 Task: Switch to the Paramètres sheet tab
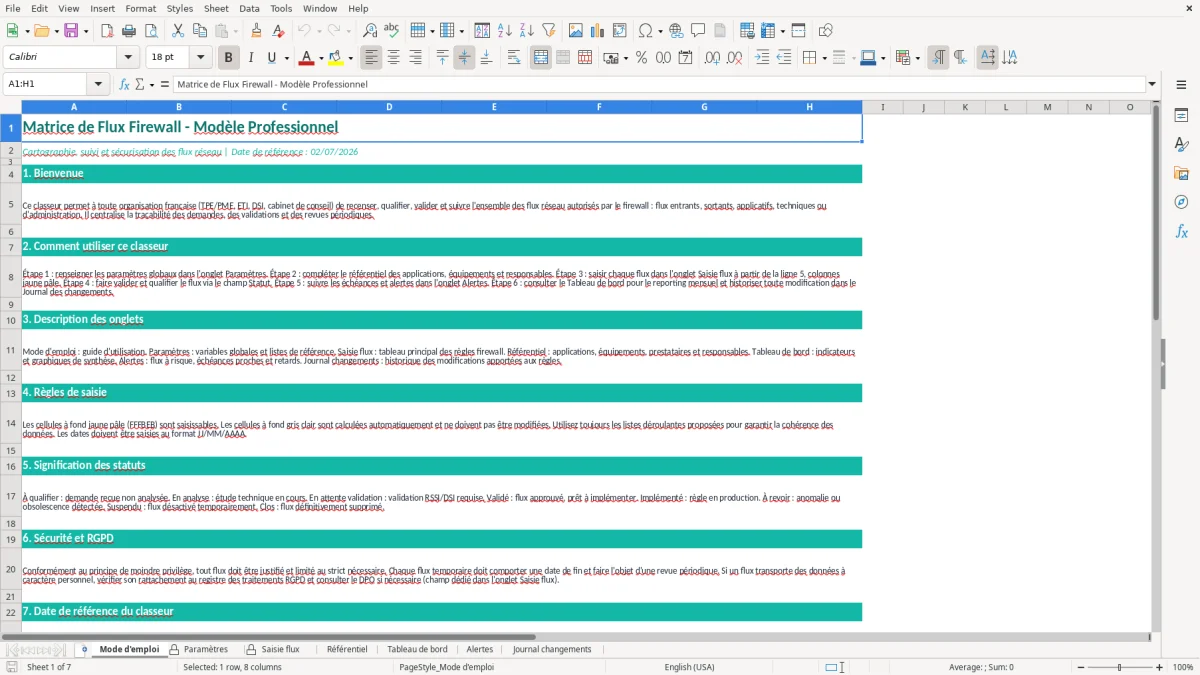pyautogui.click(x=205, y=649)
